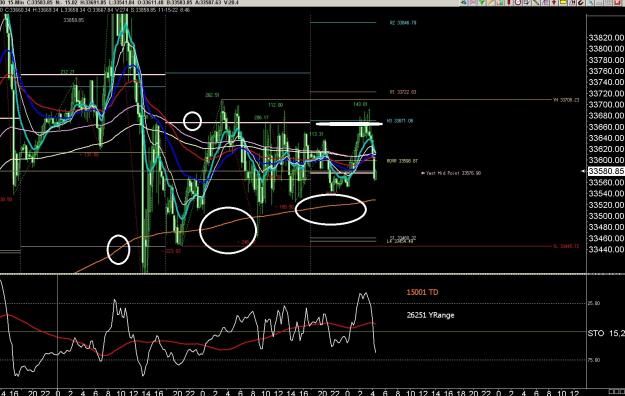Click the green check mark toolbar icon
The image size is (625, 396).
[x=482, y=2]
